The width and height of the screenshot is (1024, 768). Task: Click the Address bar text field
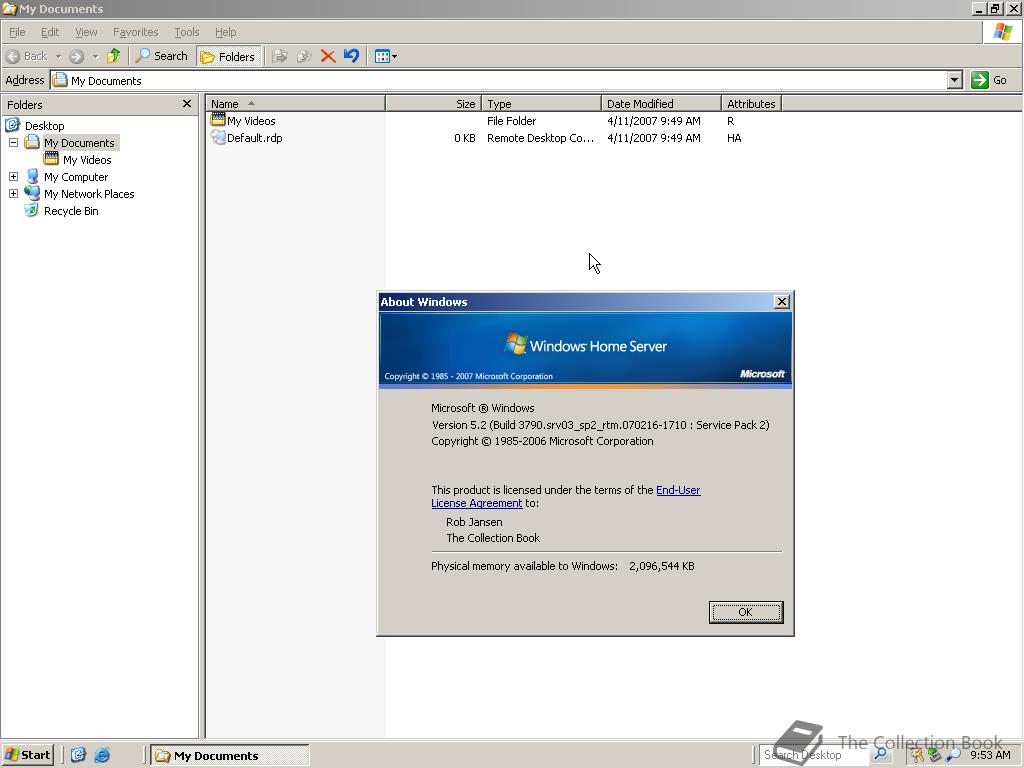[x=498, y=80]
